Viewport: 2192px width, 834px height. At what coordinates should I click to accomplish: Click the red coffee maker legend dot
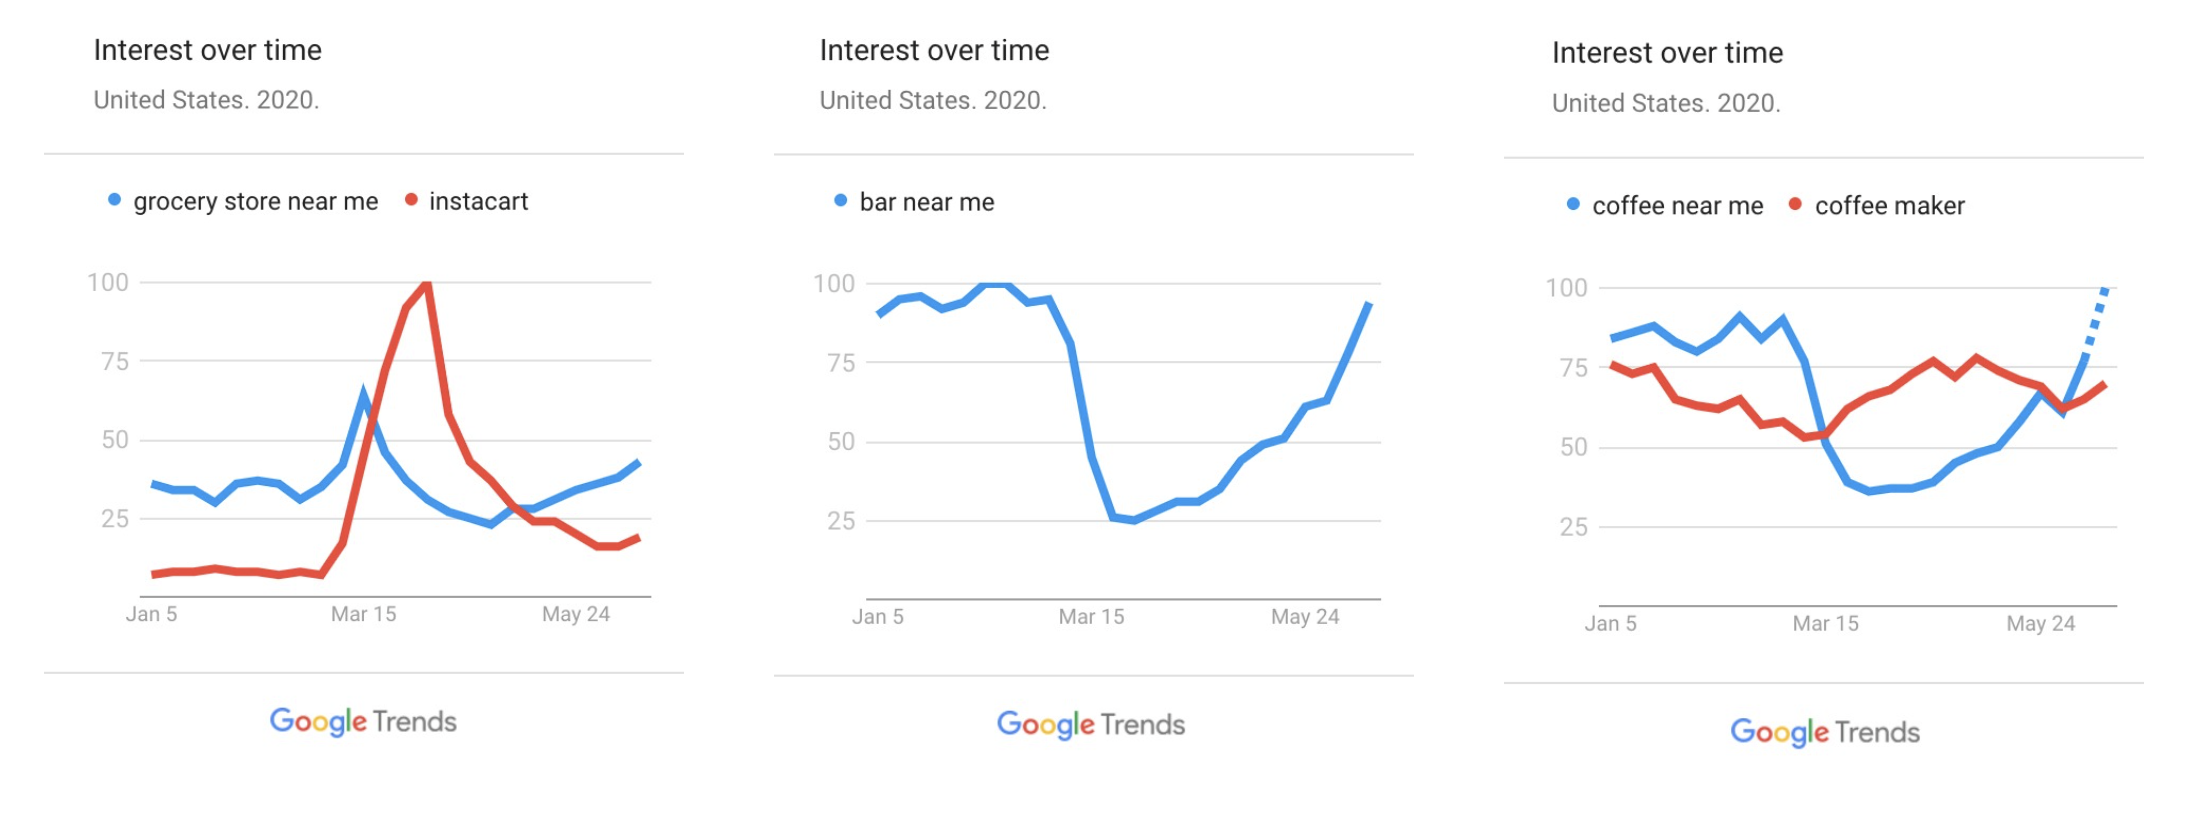(1795, 204)
